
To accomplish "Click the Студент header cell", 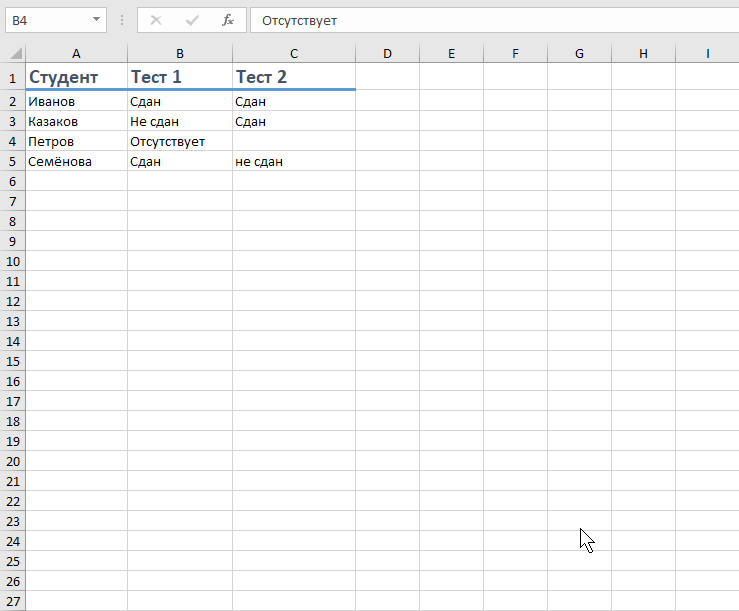I will tap(77, 77).
